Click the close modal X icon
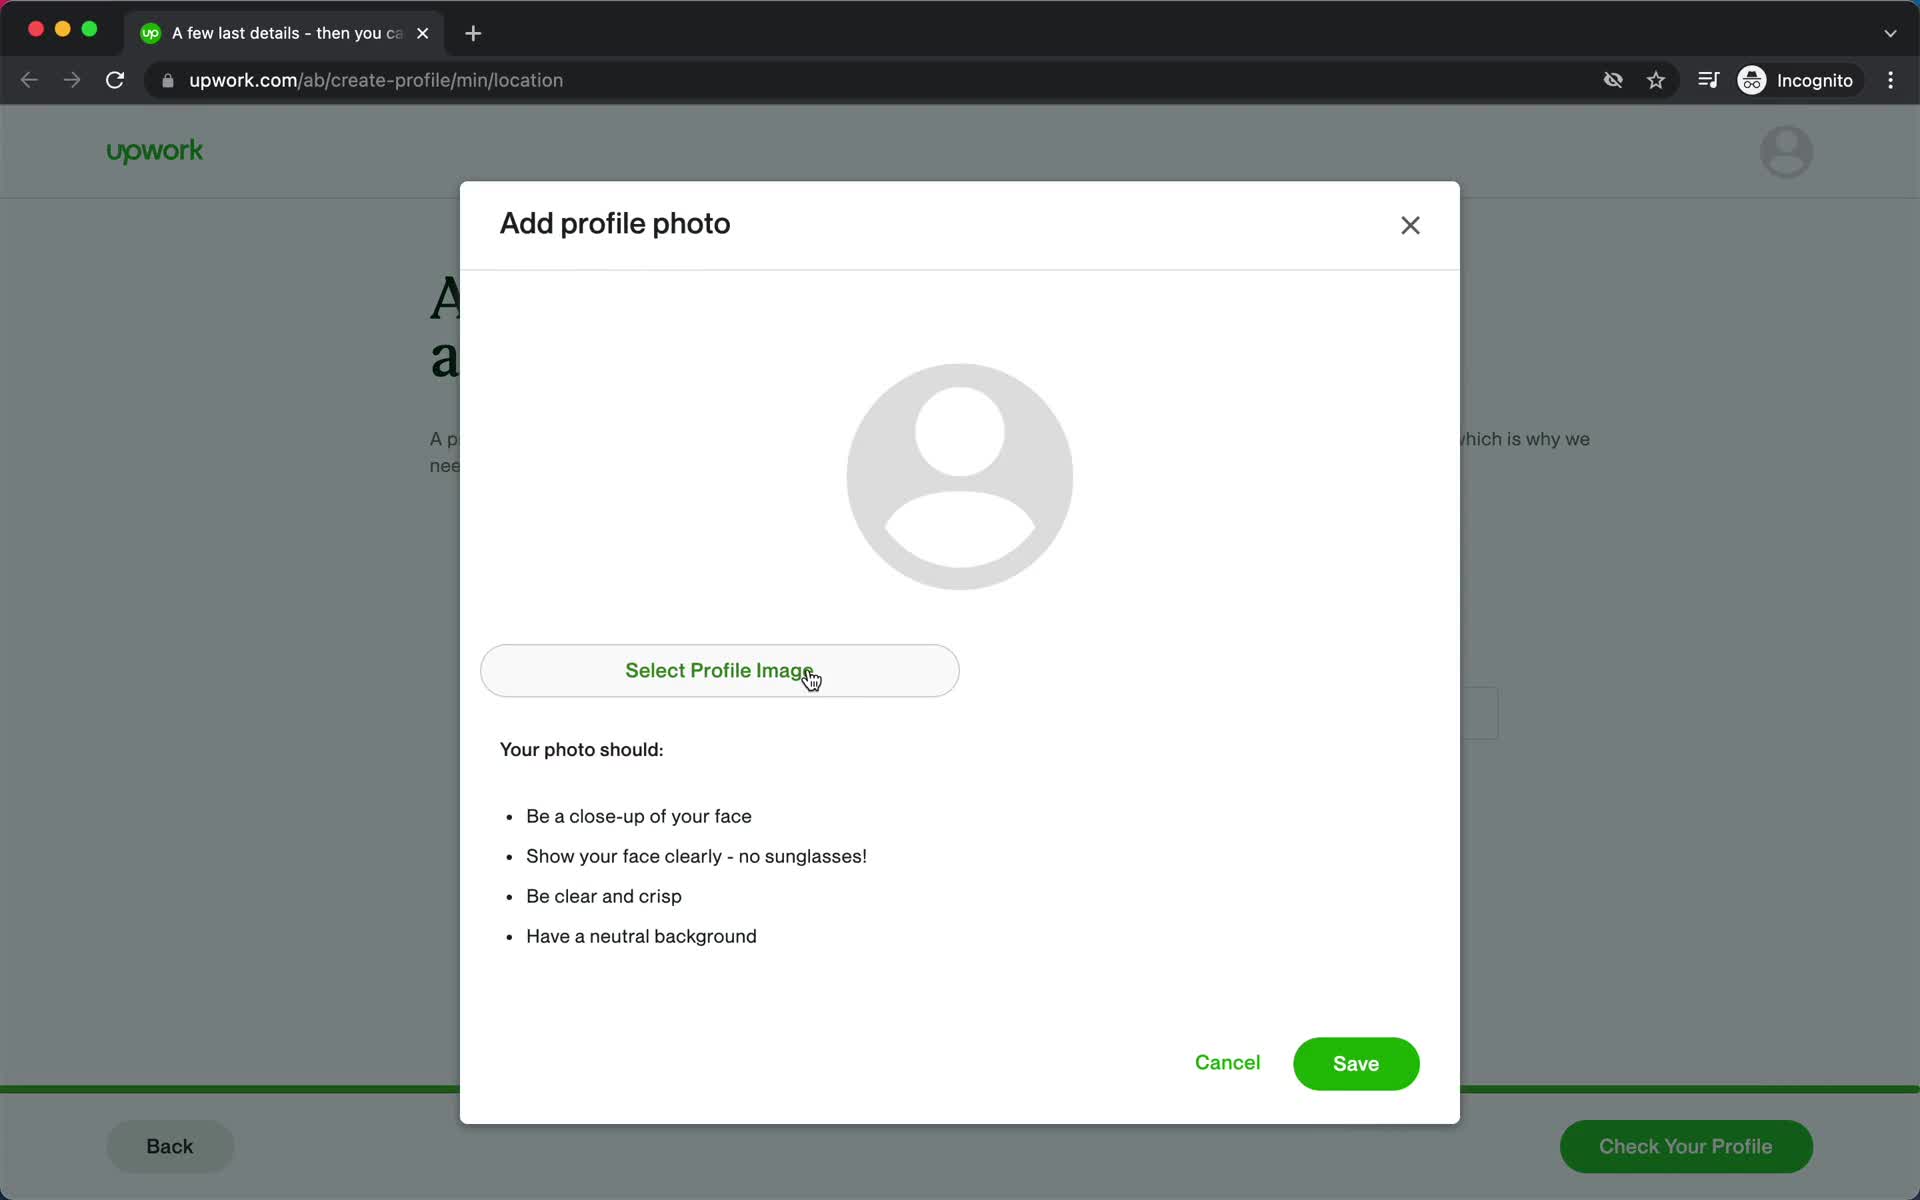 point(1410,225)
